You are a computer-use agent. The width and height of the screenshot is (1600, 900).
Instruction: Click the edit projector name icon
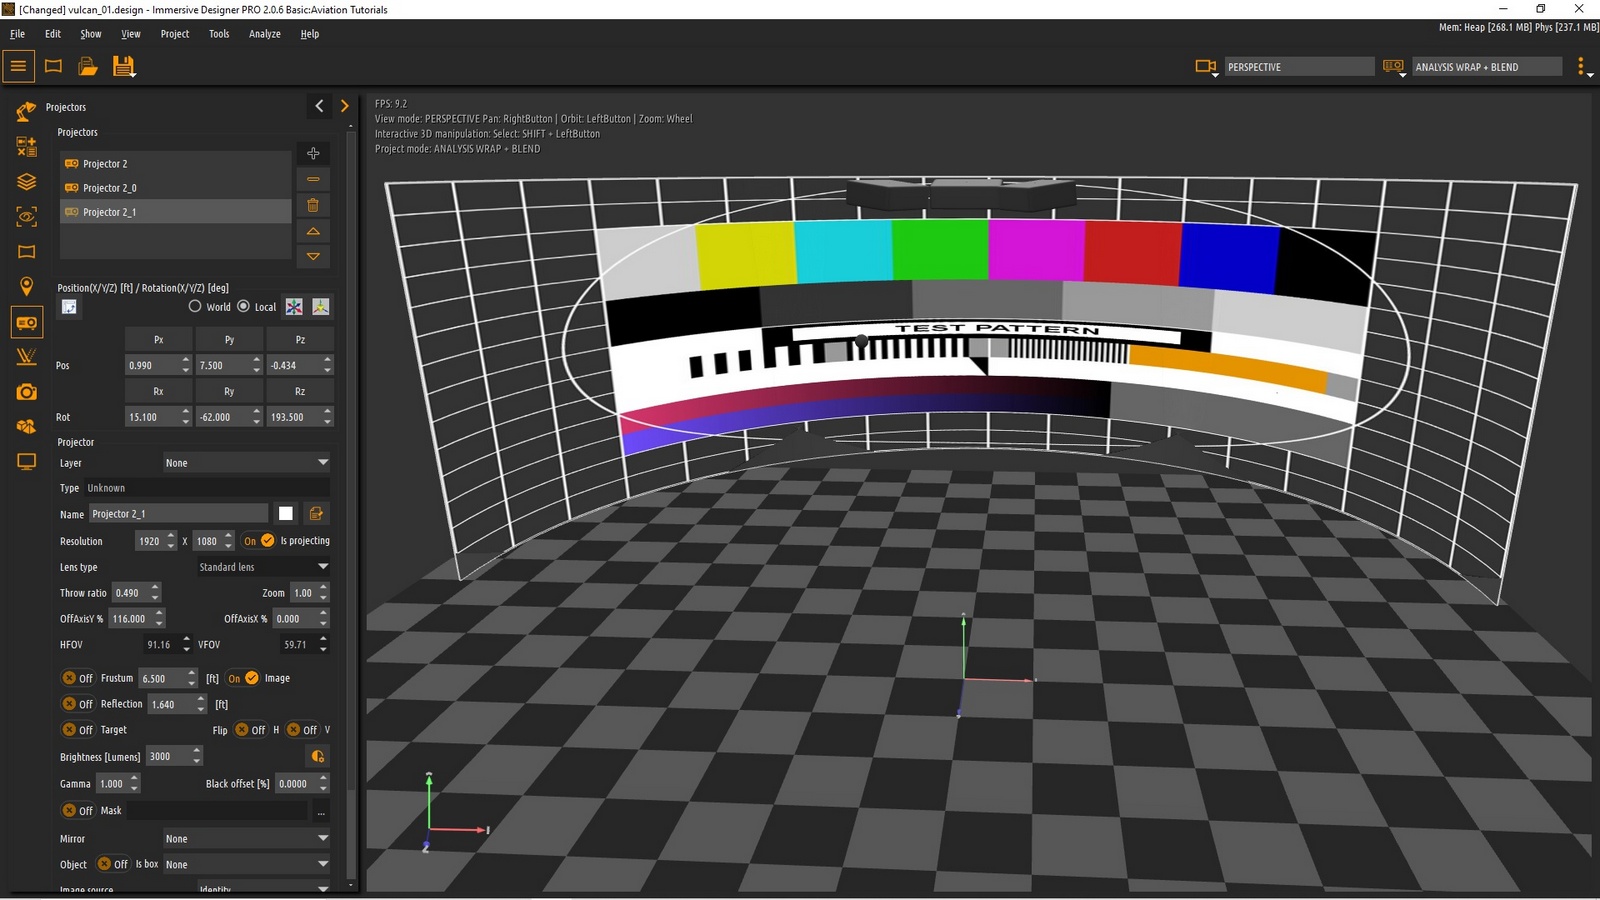316,514
